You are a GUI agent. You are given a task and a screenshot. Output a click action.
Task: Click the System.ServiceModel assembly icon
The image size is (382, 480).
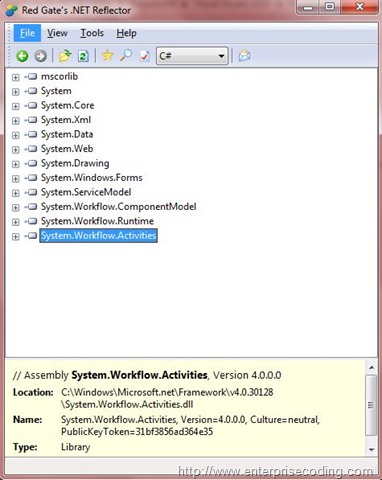tap(32, 192)
